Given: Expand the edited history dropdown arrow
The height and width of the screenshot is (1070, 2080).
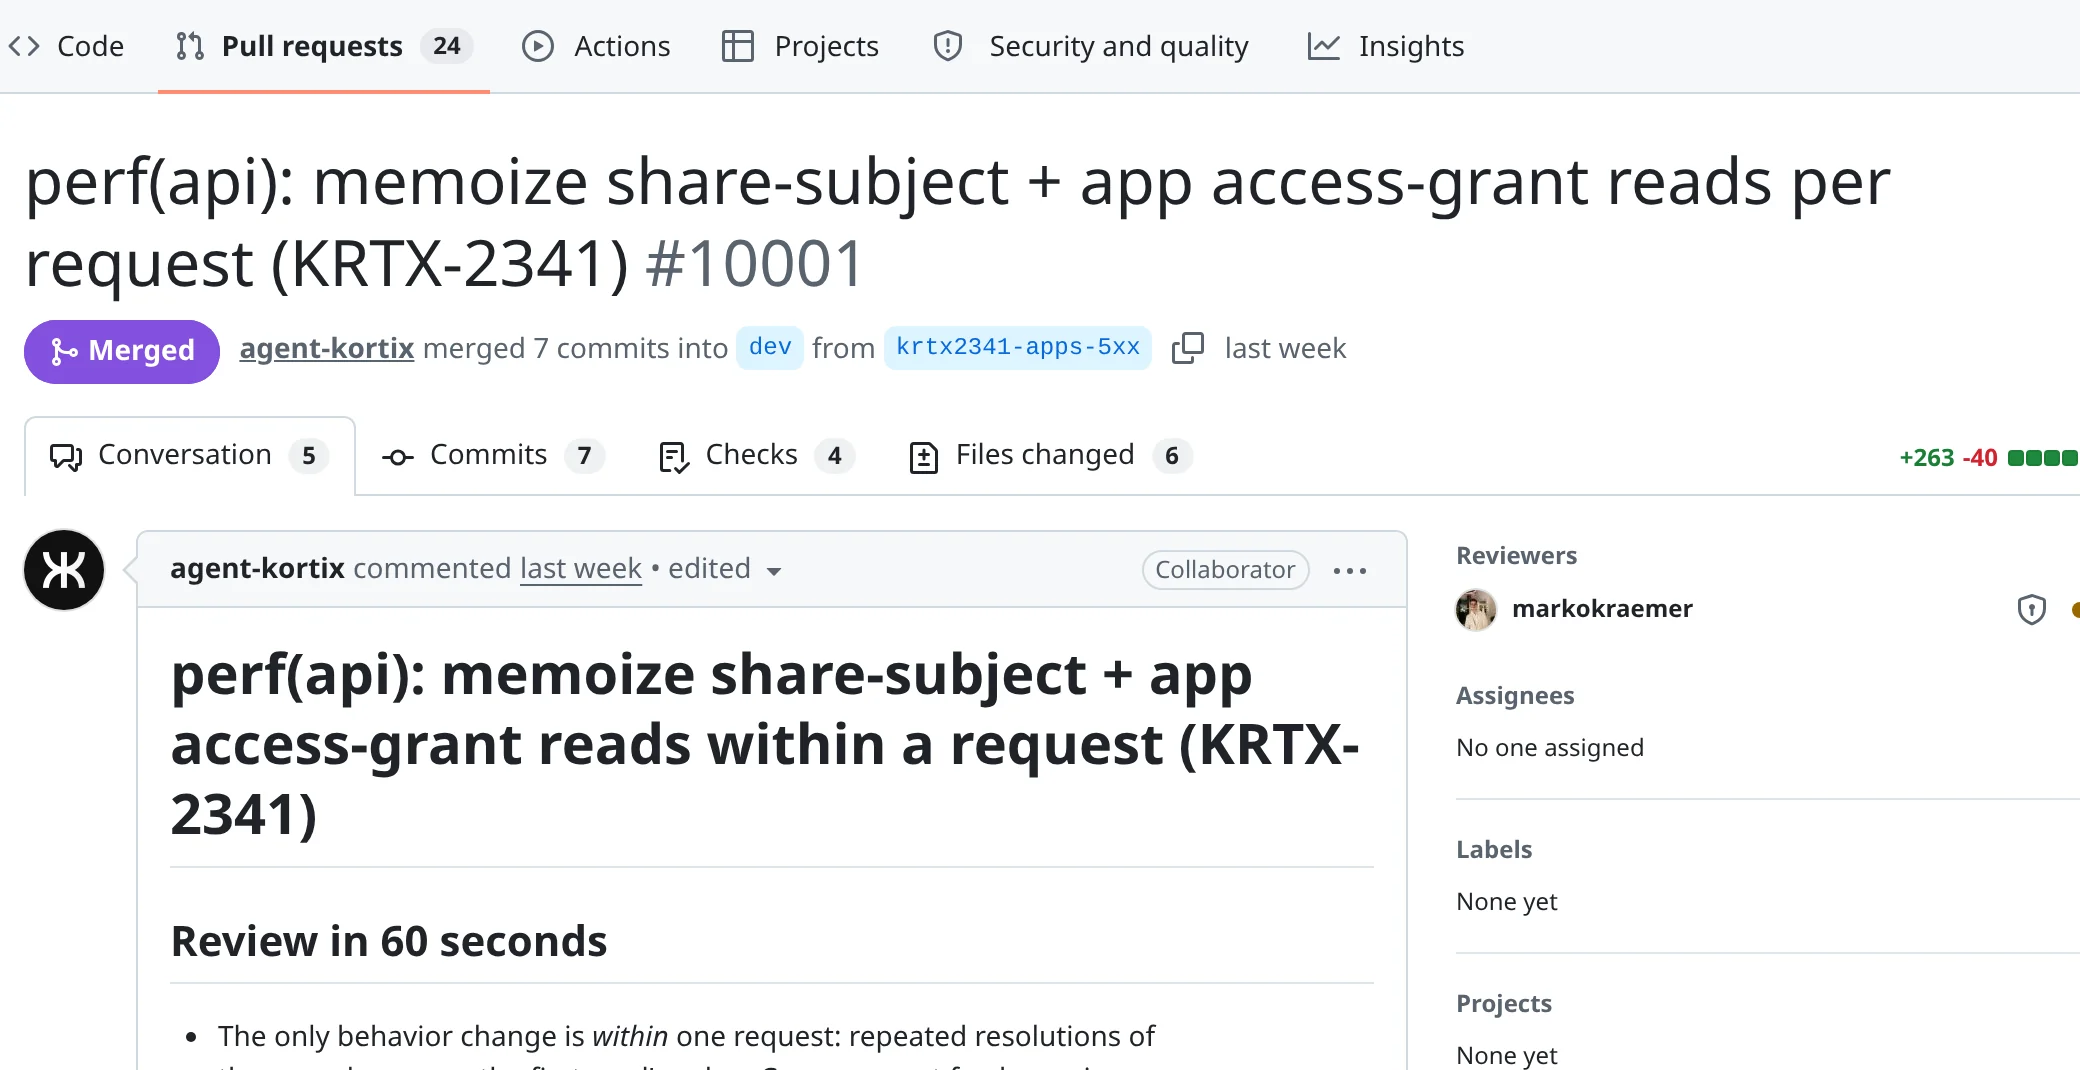Looking at the screenshot, I should point(773,572).
